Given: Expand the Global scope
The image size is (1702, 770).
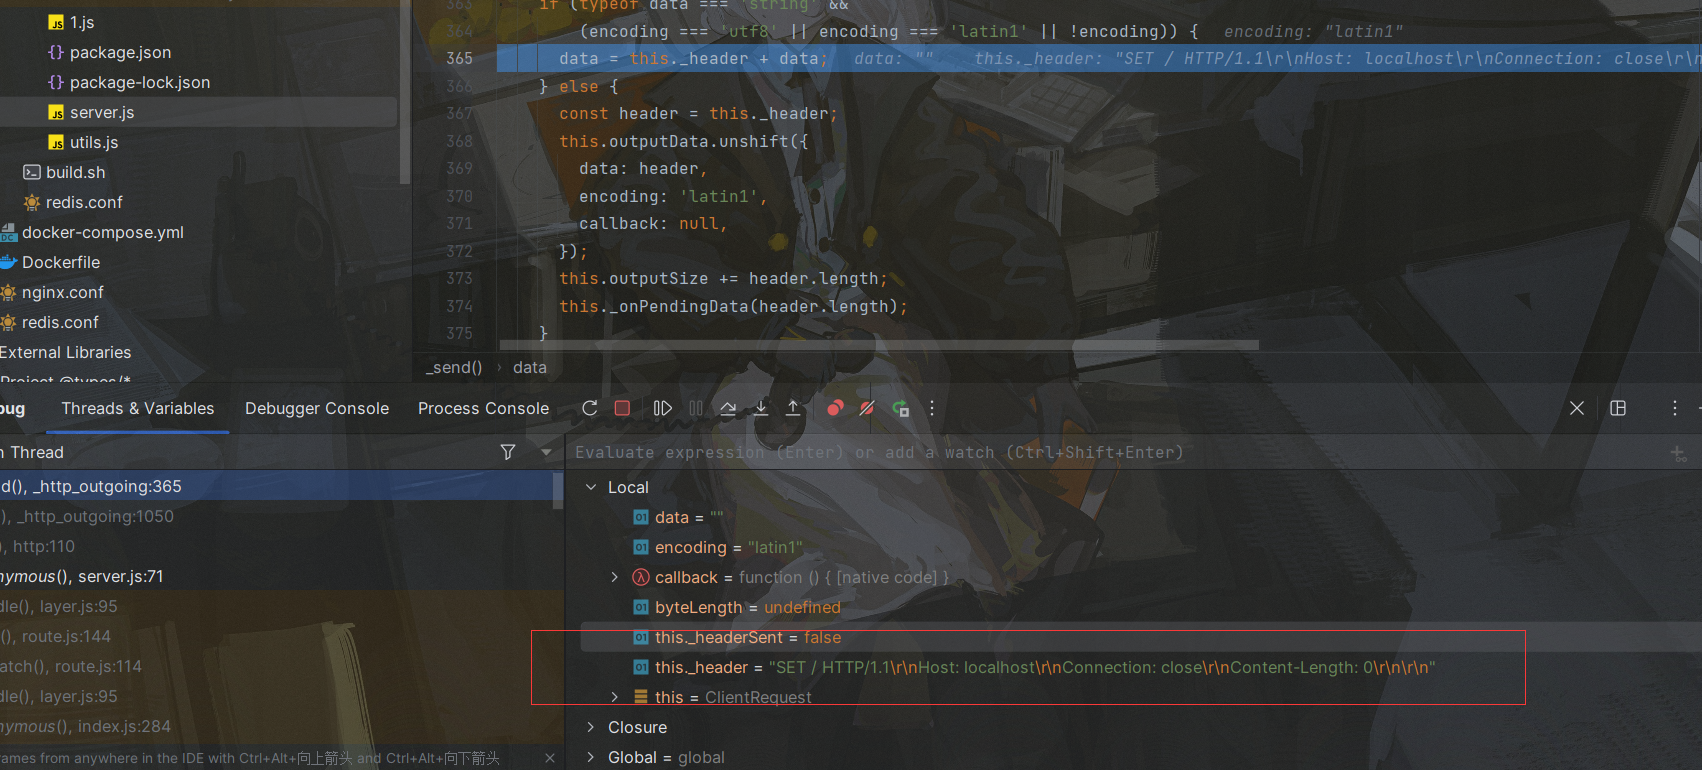Looking at the screenshot, I should pyautogui.click(x=591, y=757).
